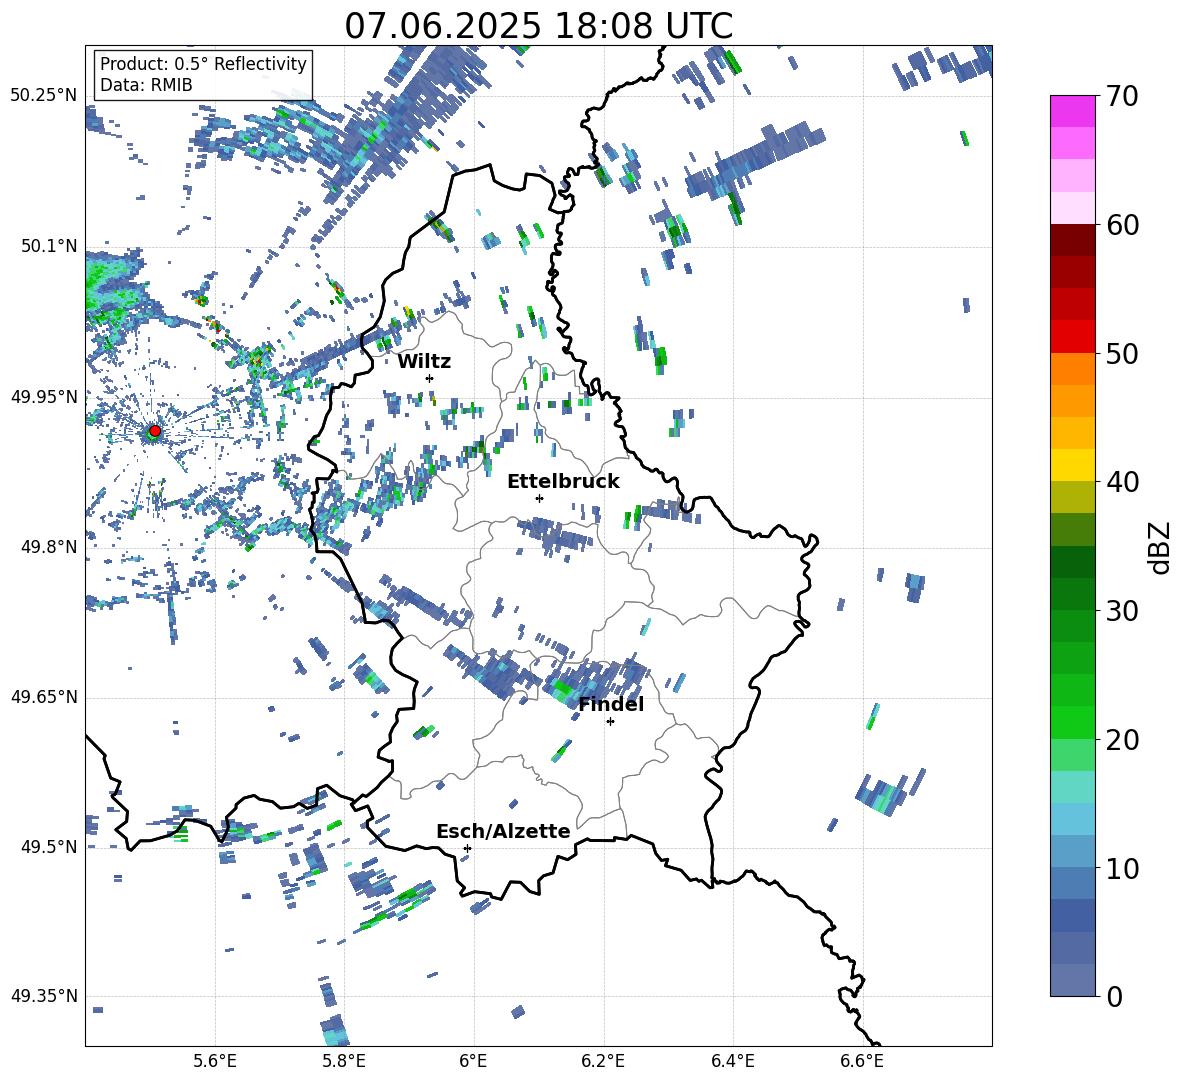
Task: Click the dBZ colorbar axis label
Action: click(1159, 547)
